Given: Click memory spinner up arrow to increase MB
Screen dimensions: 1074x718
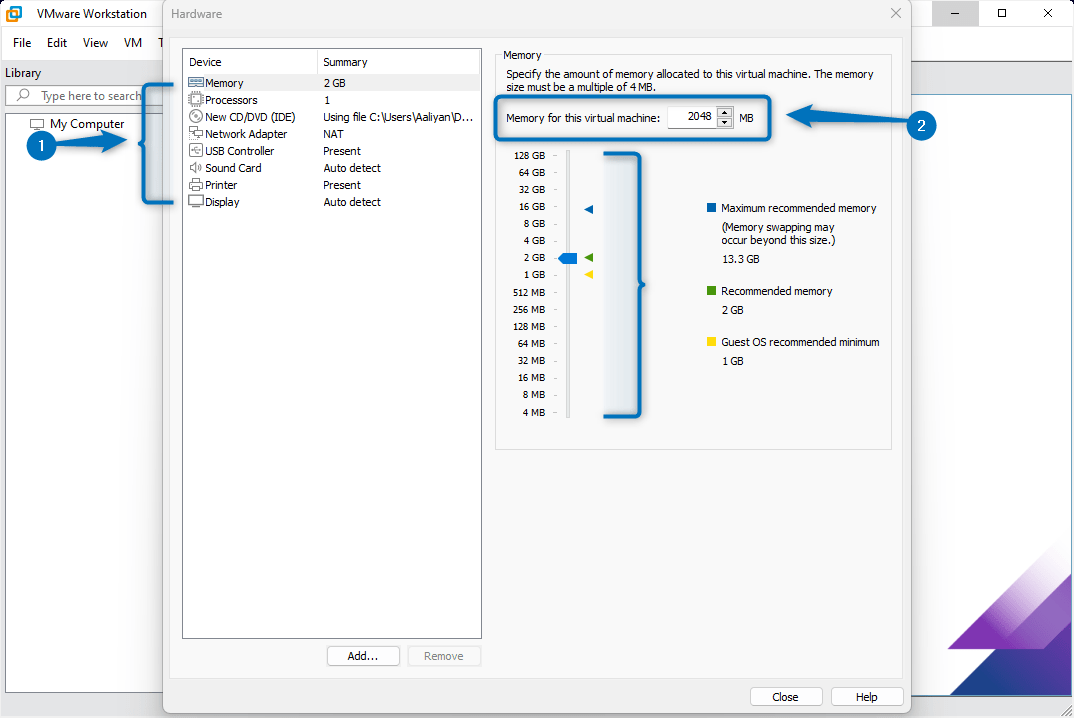Looking at the screenshot, I should 725,112.
